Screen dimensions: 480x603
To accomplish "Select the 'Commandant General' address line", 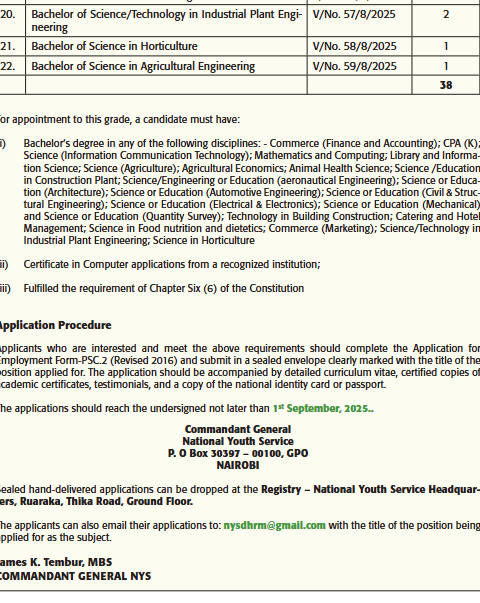I will click(x=238, y=429).
